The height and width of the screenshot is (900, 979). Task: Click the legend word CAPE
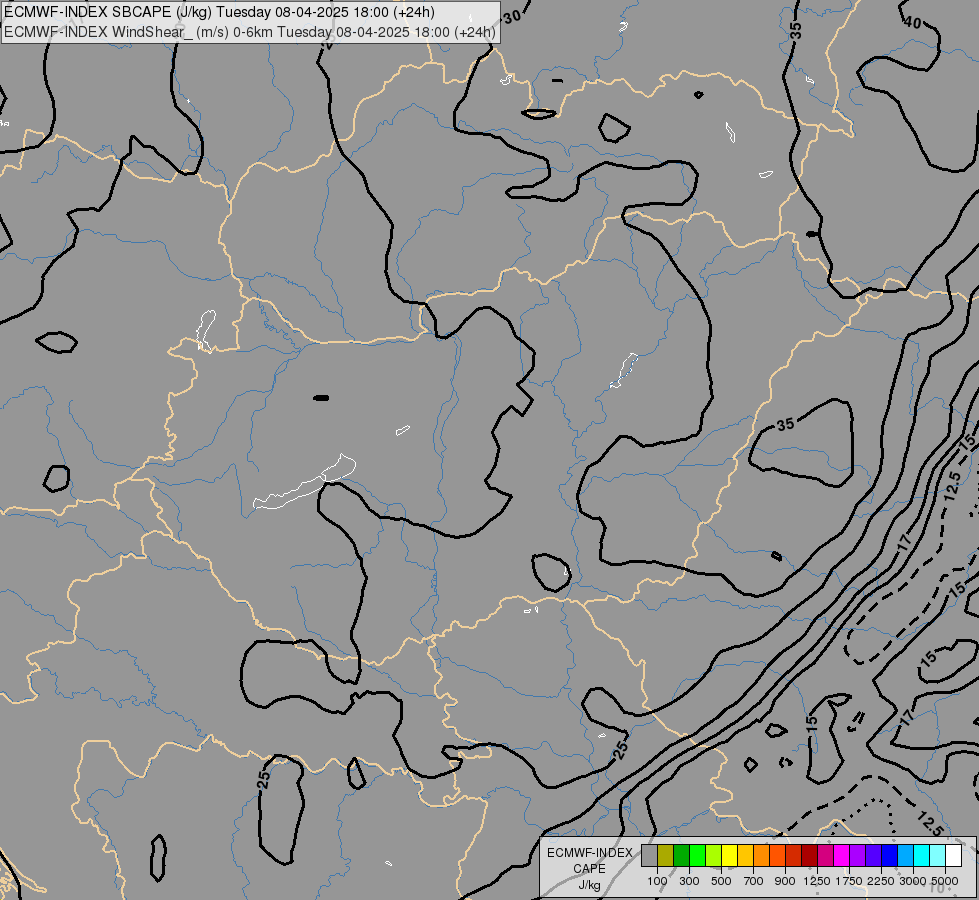pyautogui.click(x=589, y=869)
